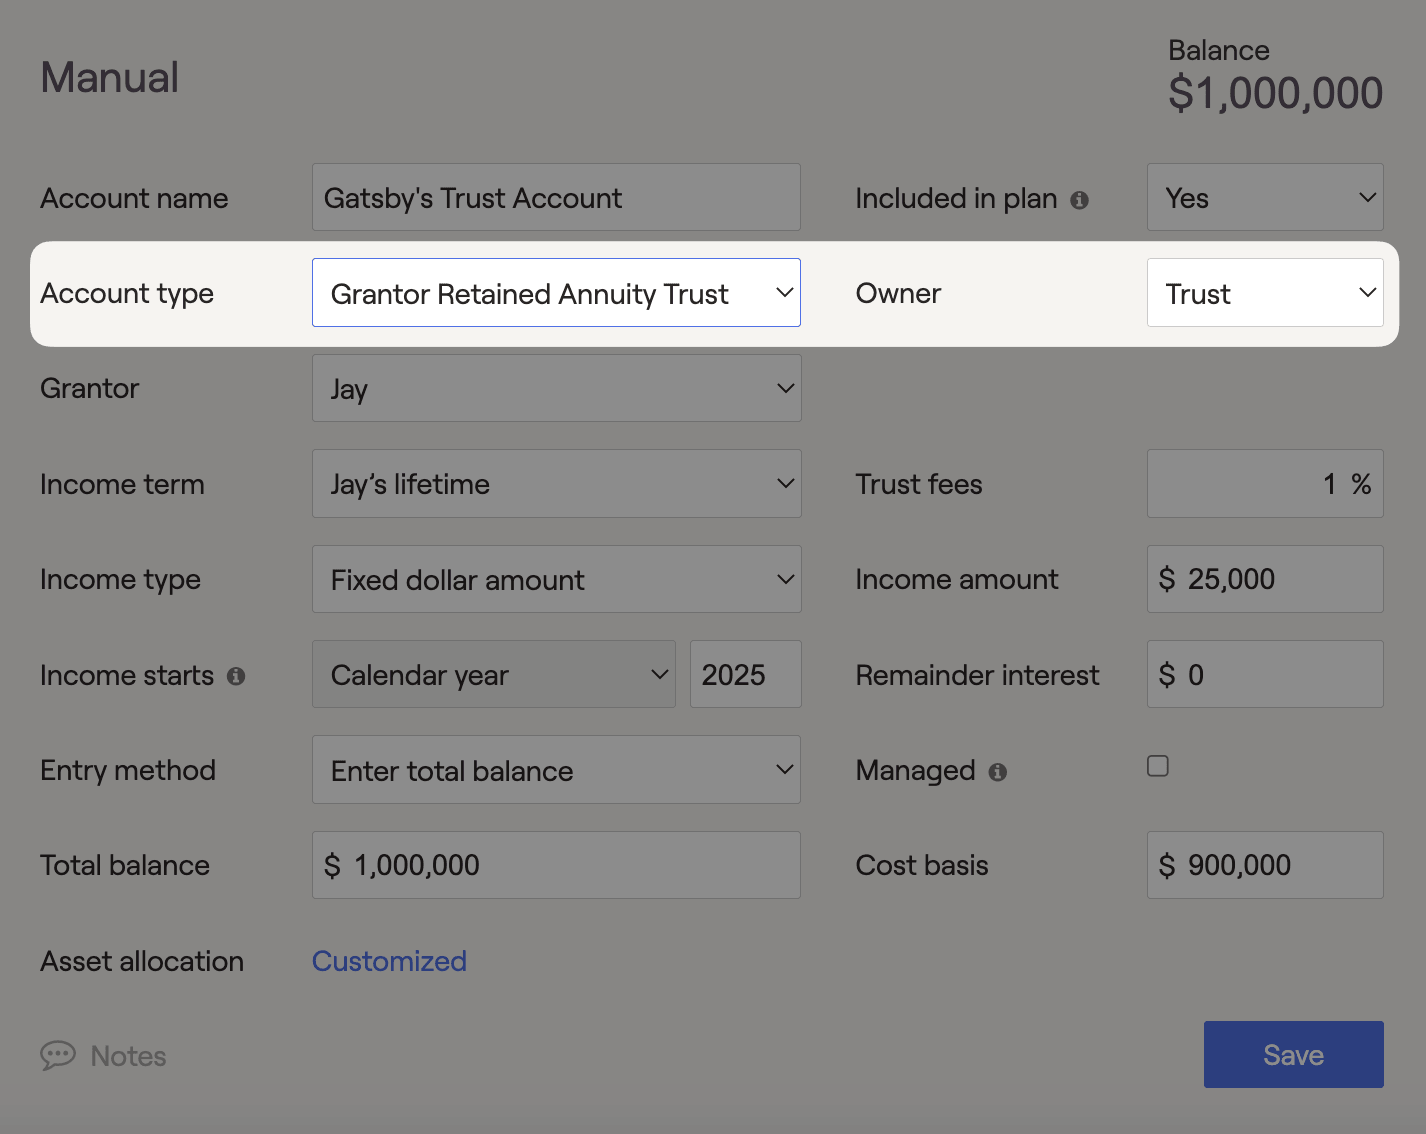Open the Grantor dropdown showing Jay

point(556,388)
